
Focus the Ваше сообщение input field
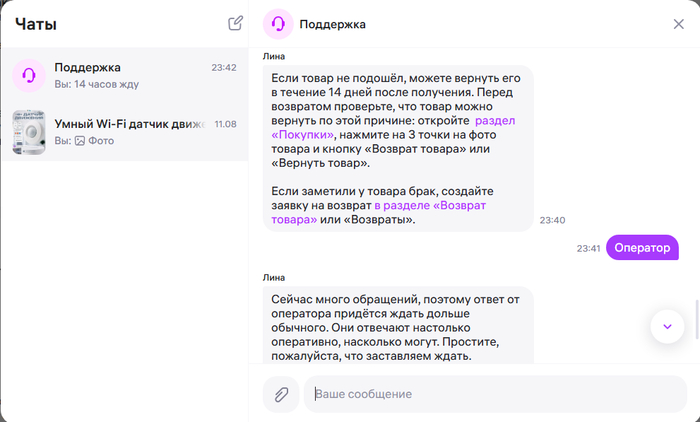tap(495, 394)
